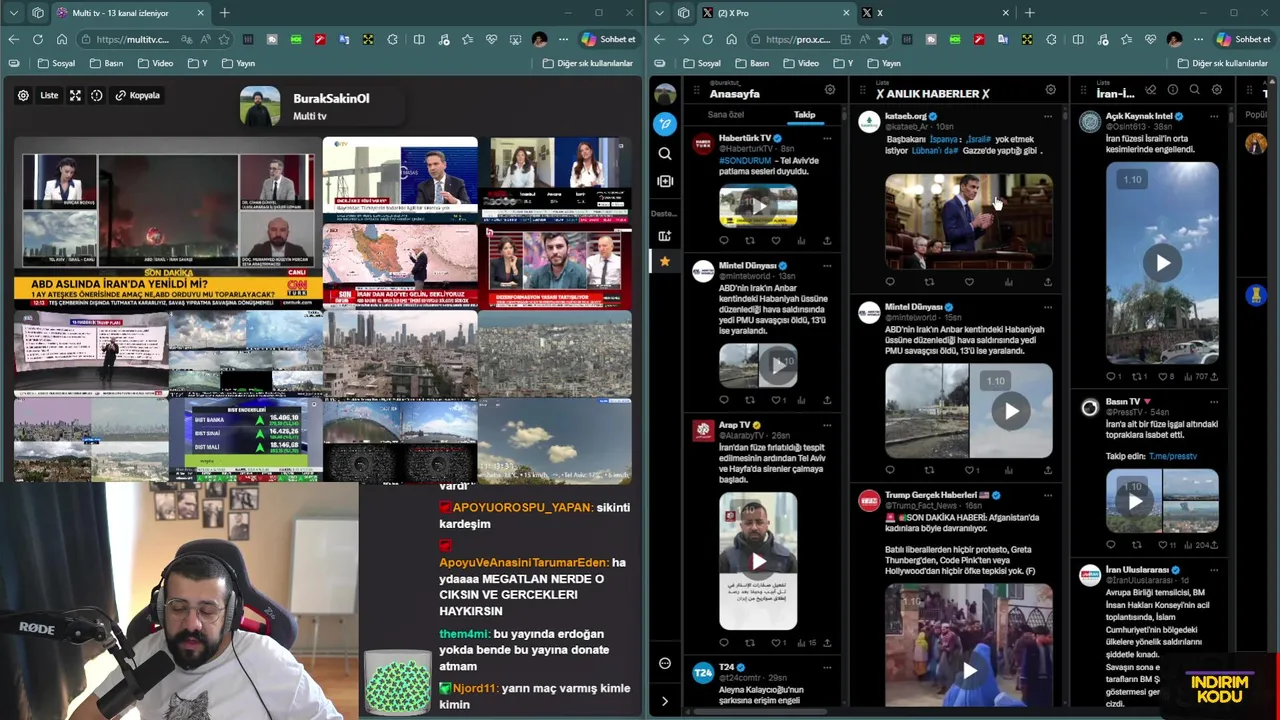Image resolution: width=1280 pixels, height=720 pixels.
Task: Open new deck icon below Deste label
Action: pyautogui.click(x=665, y=236)
